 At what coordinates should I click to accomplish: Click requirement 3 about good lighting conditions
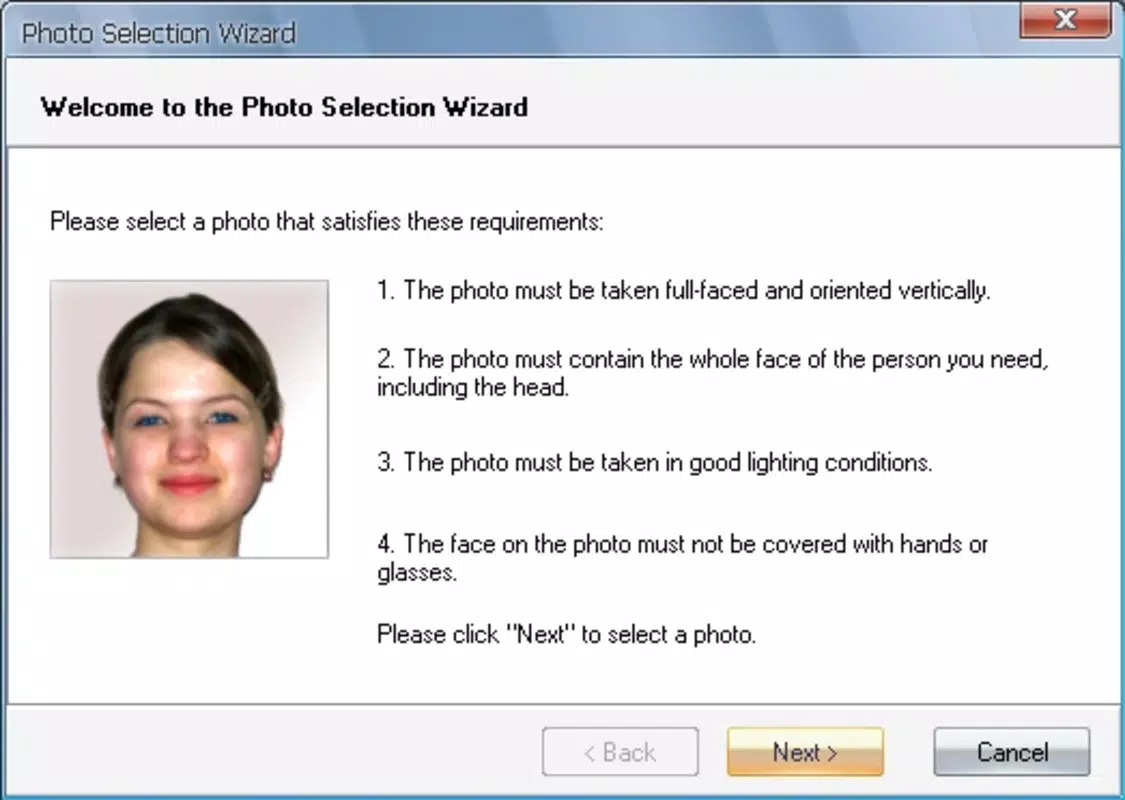click(x=654, y=462)
